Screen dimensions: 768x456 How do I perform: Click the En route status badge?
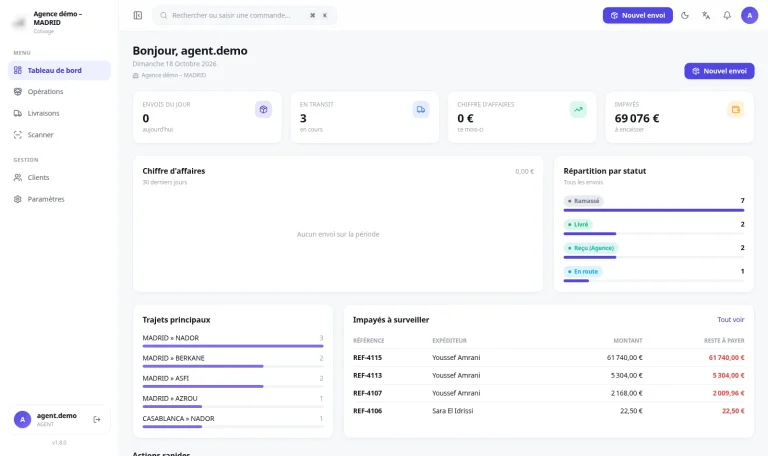click(583, 271)
